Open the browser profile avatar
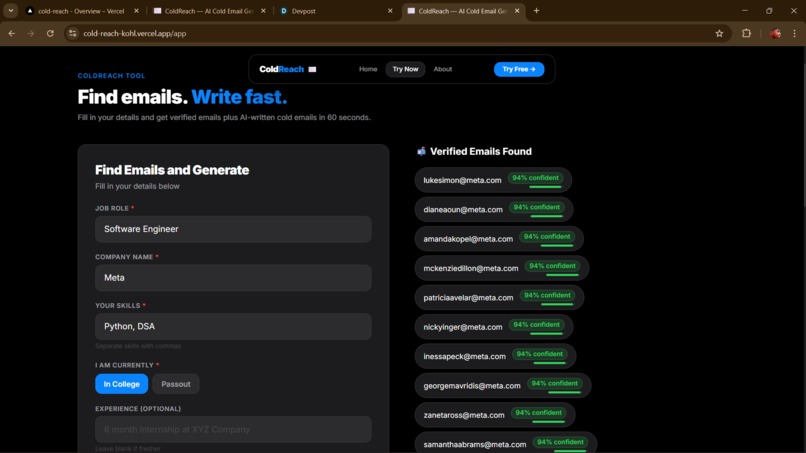The width and height of the screenshot is (806, 453). [775, 33]
